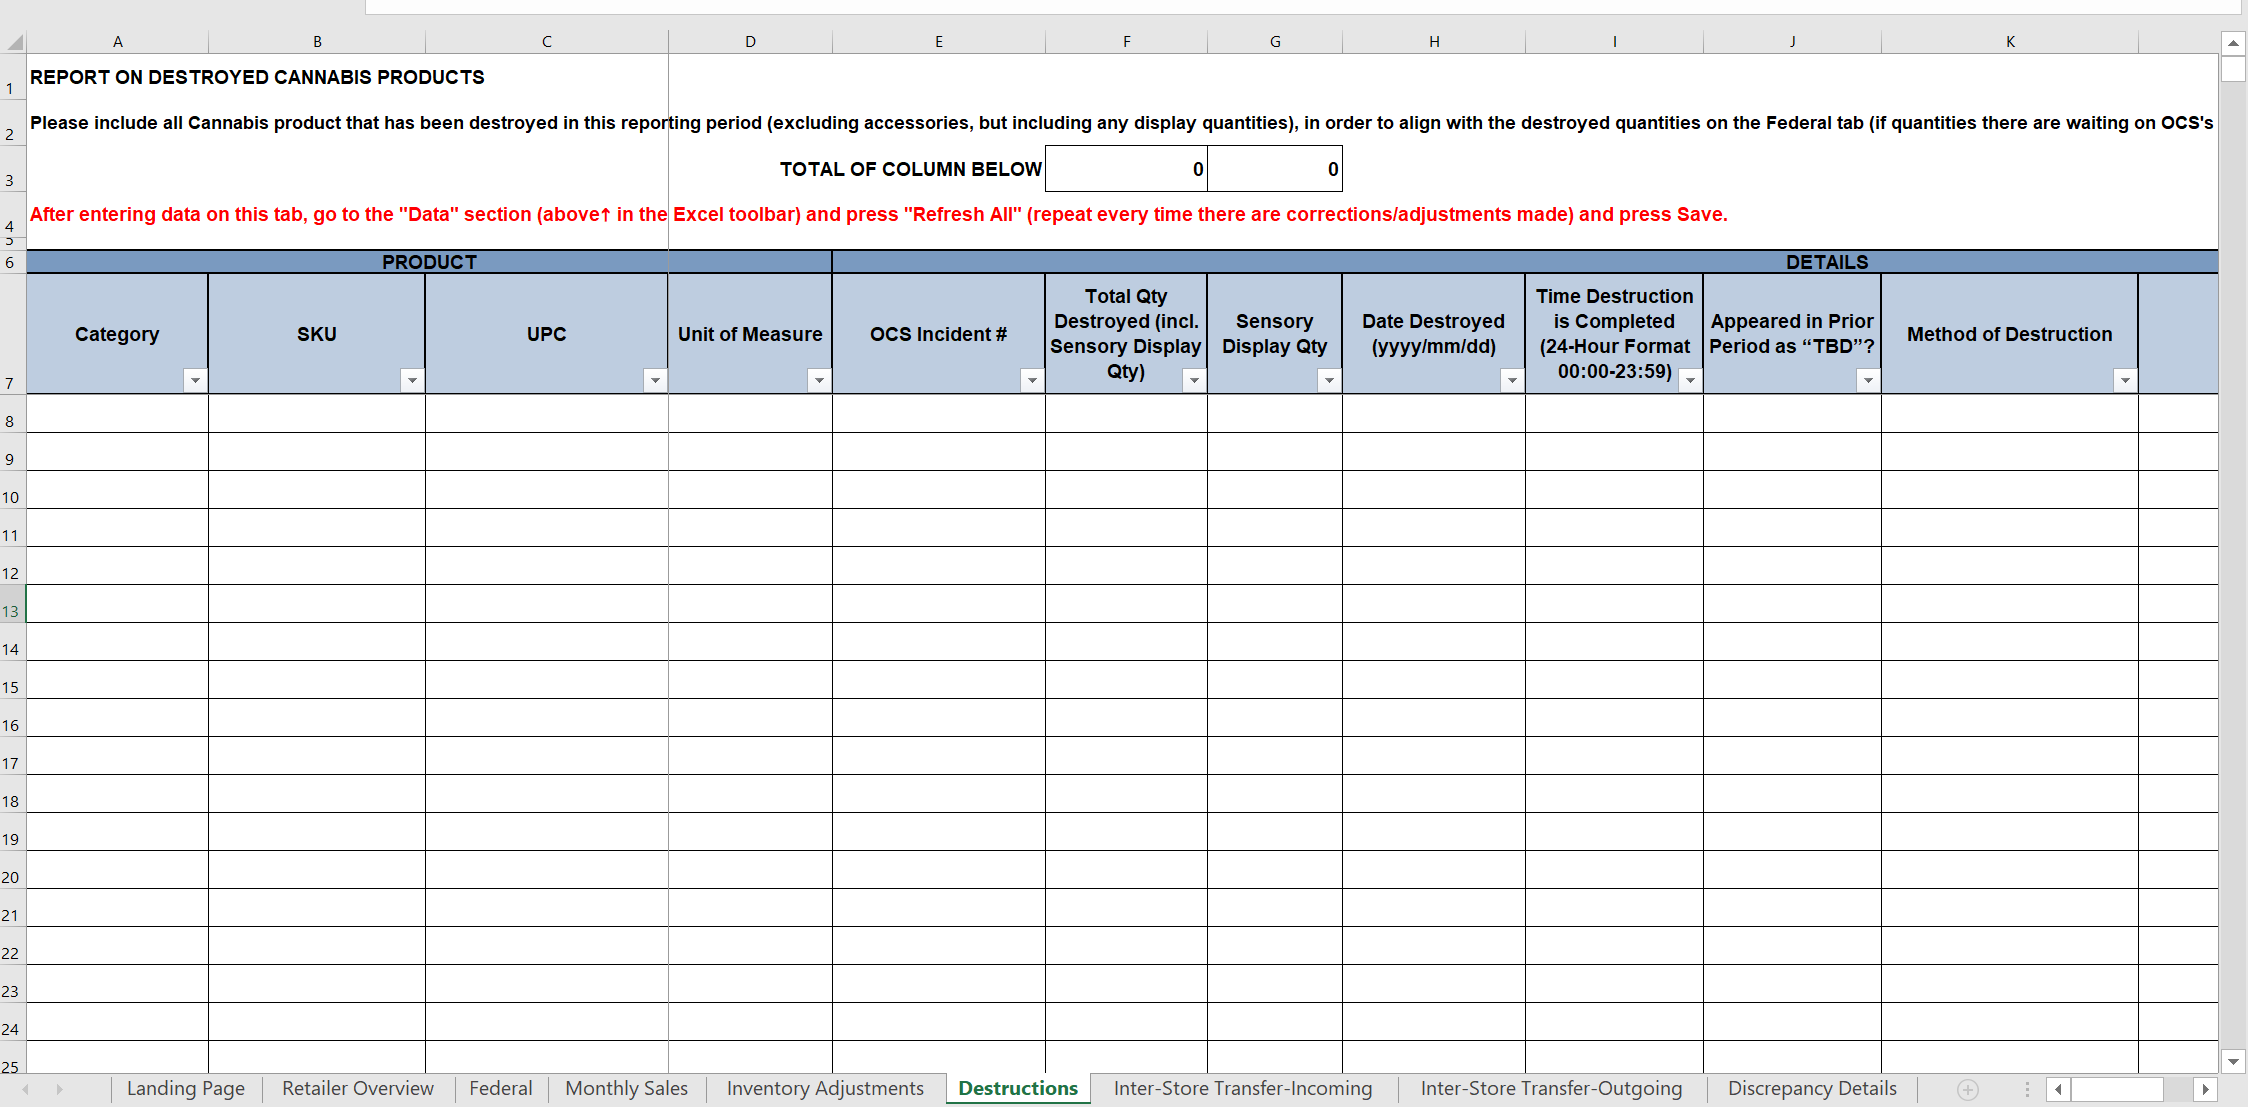Click the total cell under column F
The image size is (2248, 1107).
(x=1126, y=169)
